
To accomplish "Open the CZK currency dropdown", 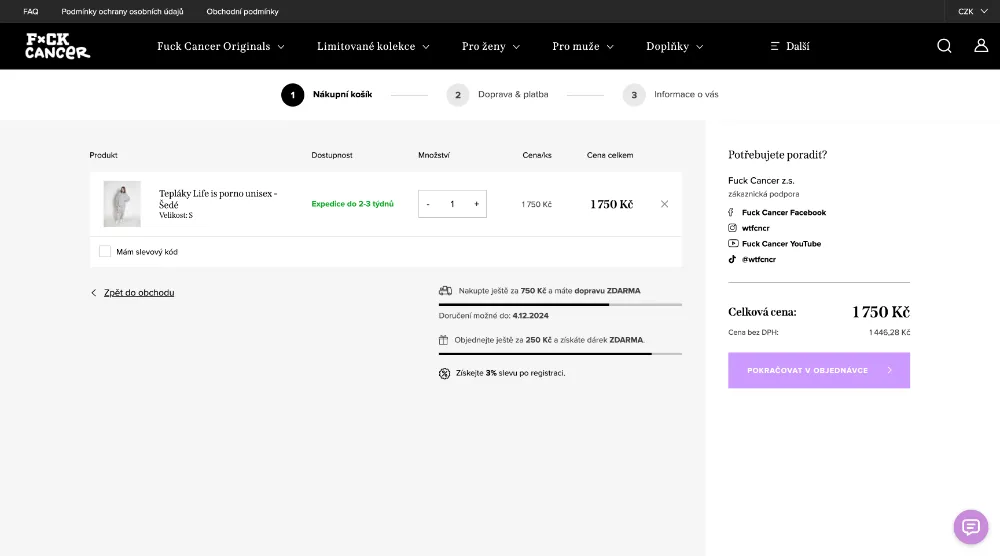I will click(x=973, y=11).
